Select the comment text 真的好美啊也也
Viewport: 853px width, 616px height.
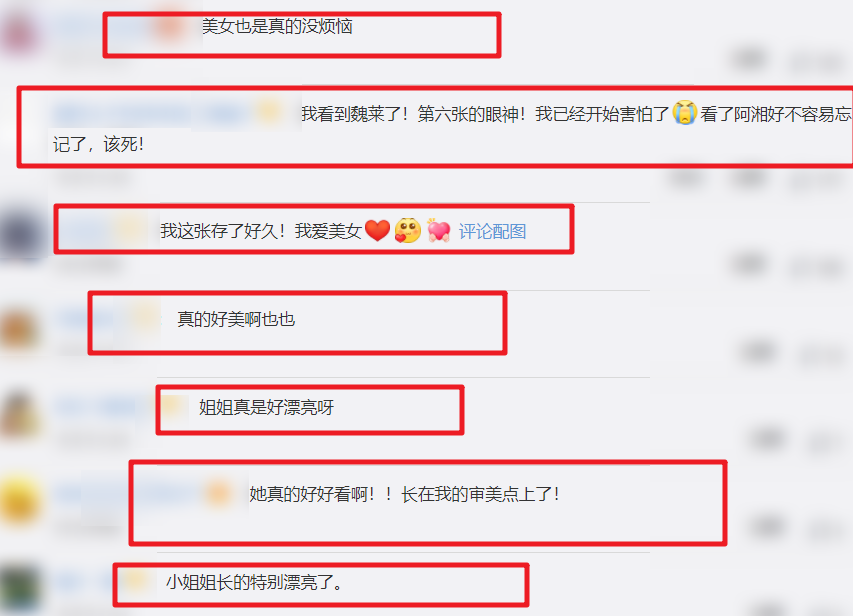[236, 319]
